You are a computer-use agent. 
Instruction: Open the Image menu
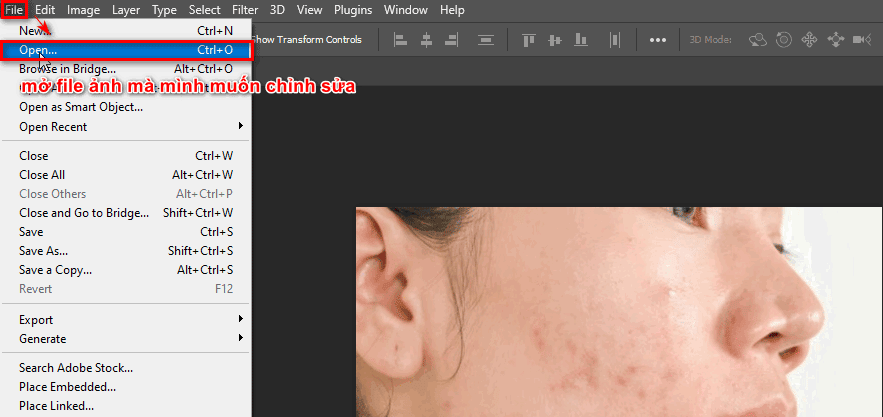83,10
